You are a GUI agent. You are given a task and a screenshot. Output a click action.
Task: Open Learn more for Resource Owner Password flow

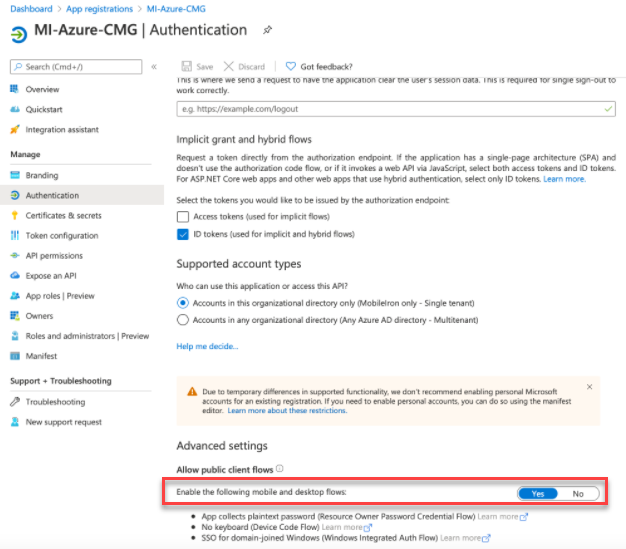click(503, 517)
